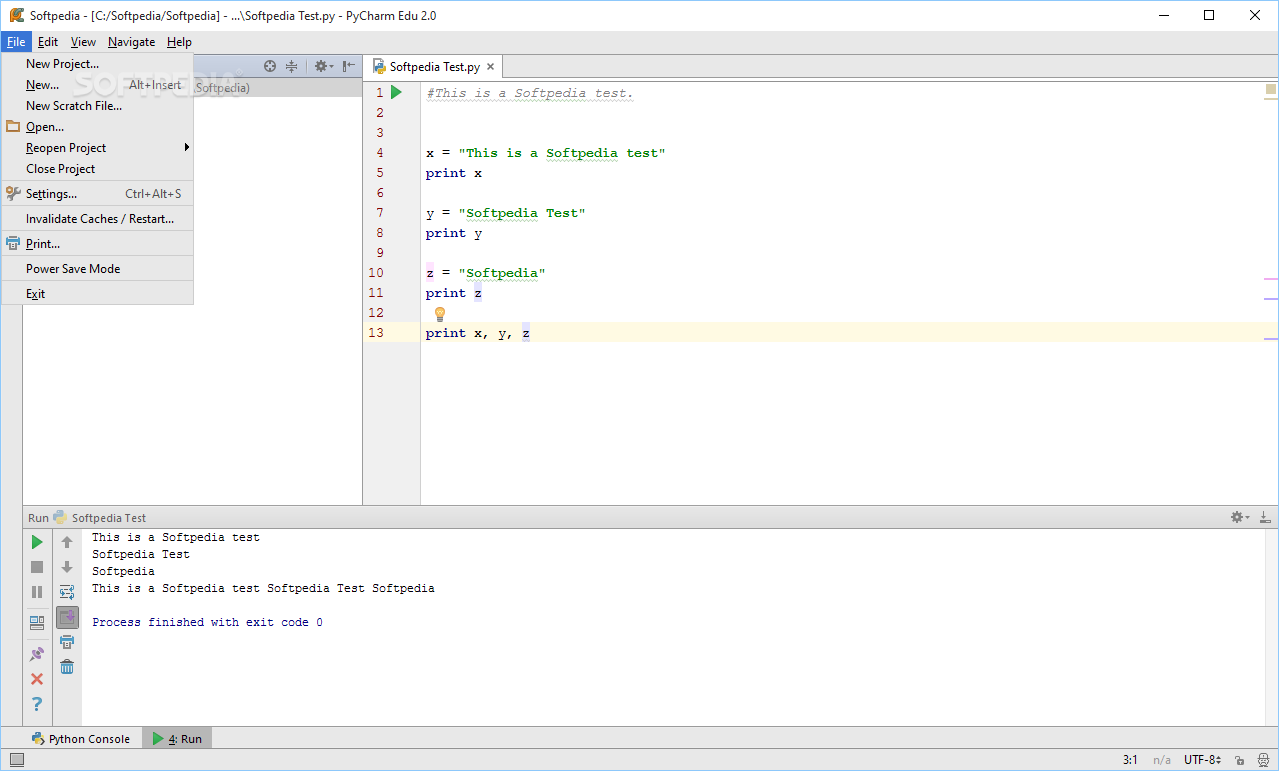Screen dimensions: 1279x771
Task: Clear all console output with trash icon
Action: point(67,666)
